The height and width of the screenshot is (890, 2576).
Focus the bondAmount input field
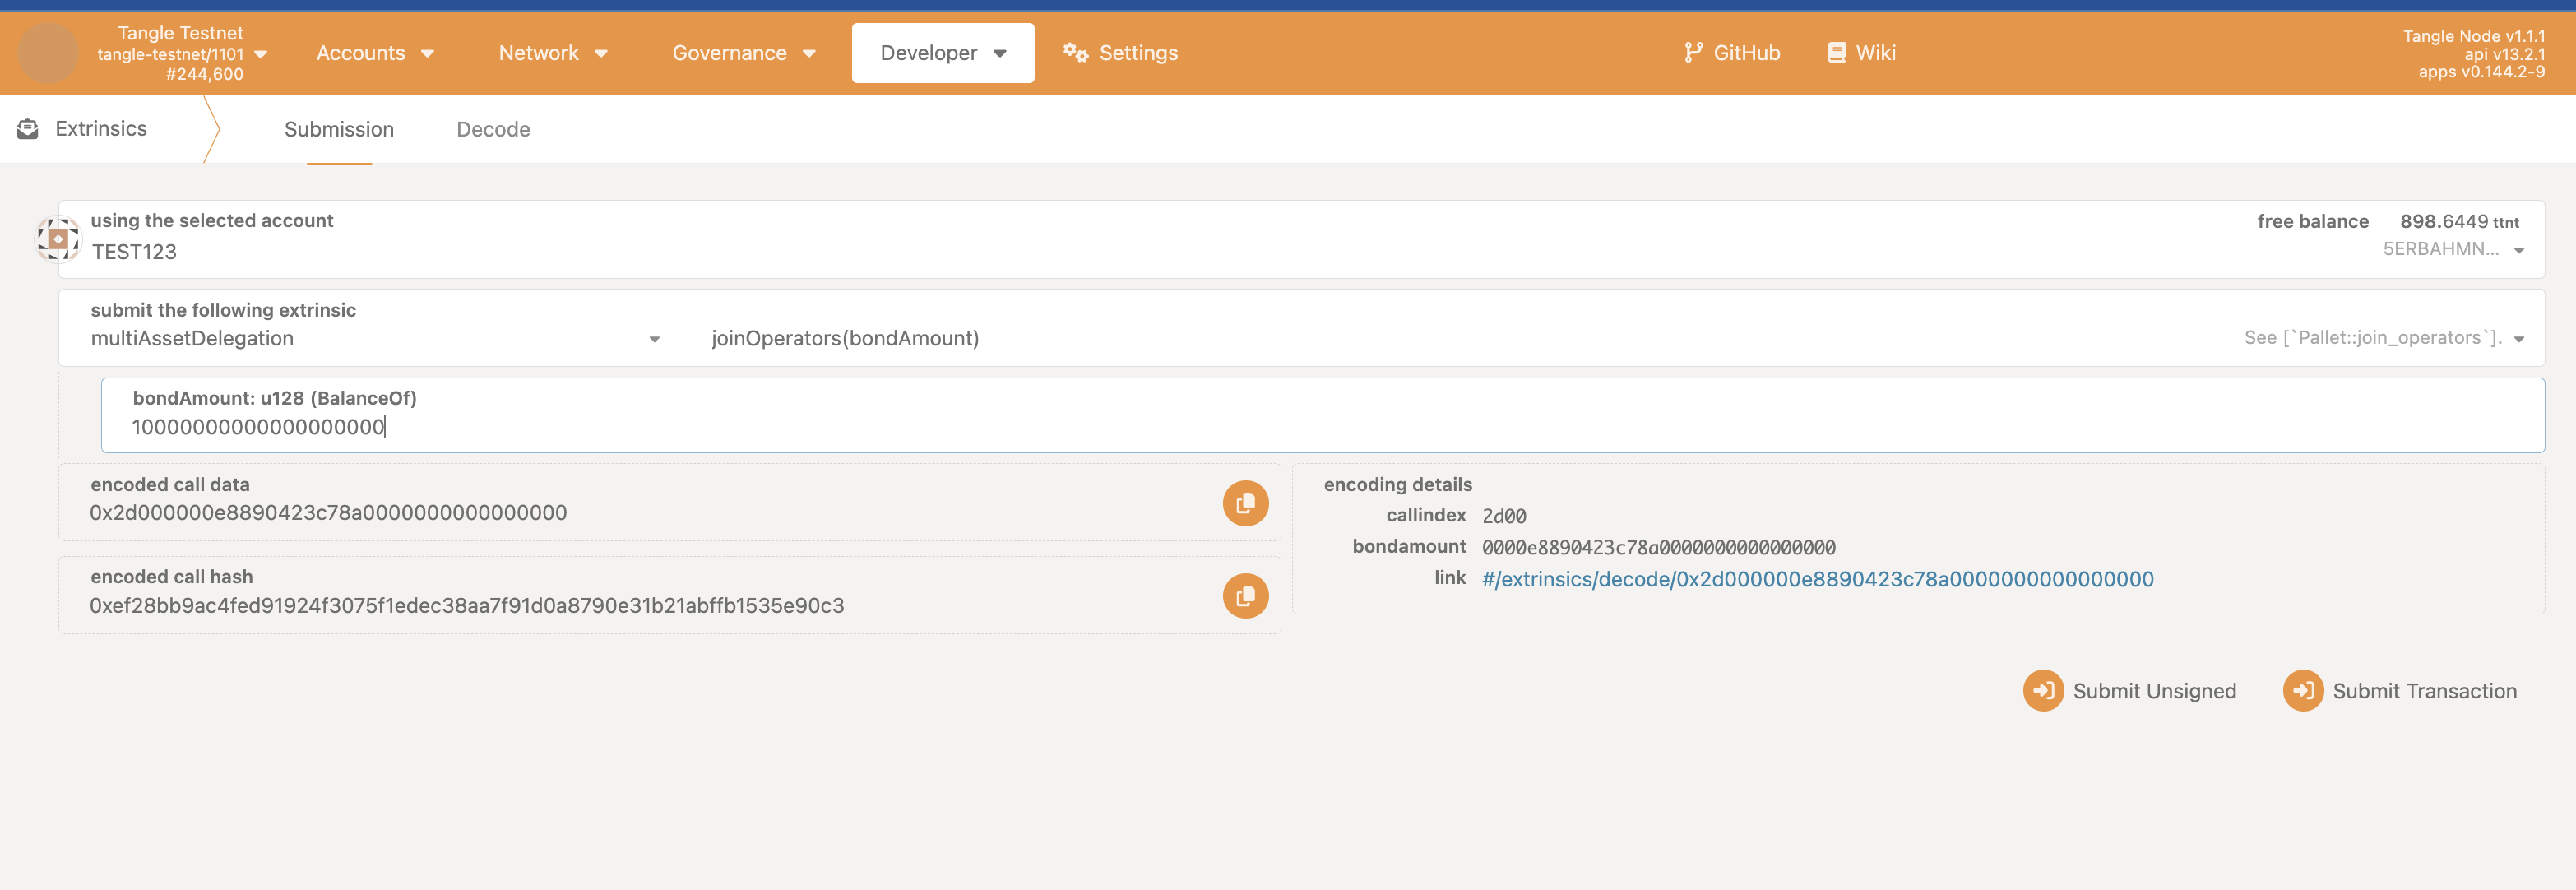pyautogui.click(x=1320, y=427)
